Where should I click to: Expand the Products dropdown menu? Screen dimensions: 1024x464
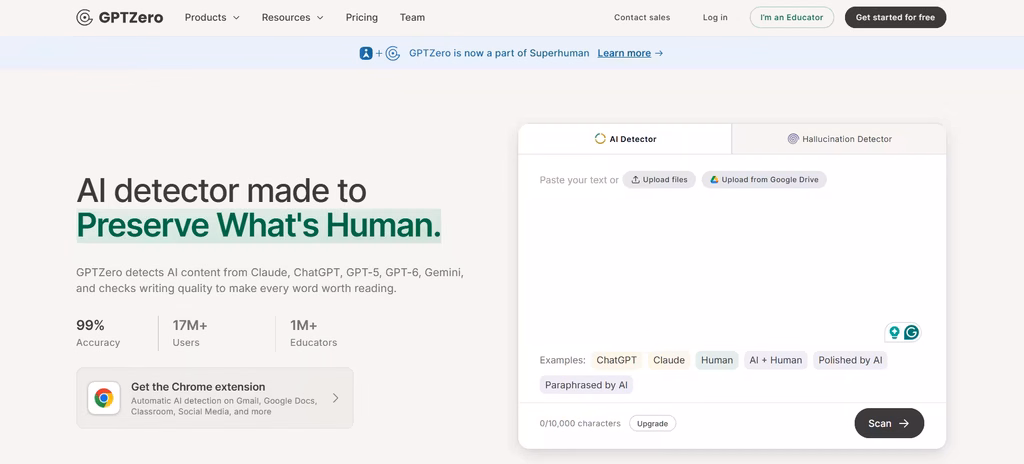pyautogui.click(x=212, y=18)
